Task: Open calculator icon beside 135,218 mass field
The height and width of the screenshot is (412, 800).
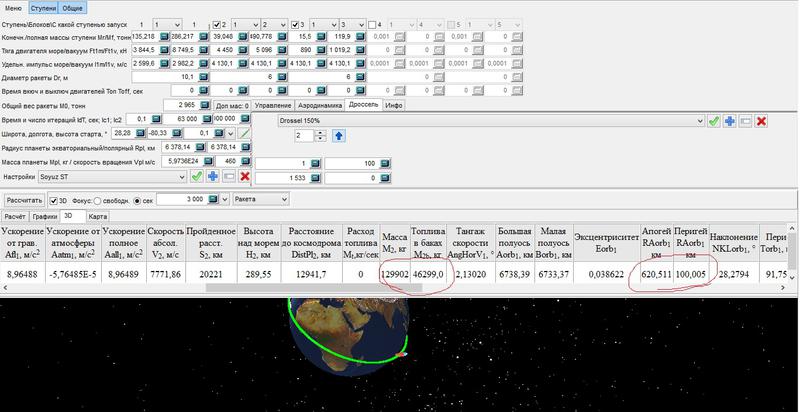Action: [x=164, y=37]
